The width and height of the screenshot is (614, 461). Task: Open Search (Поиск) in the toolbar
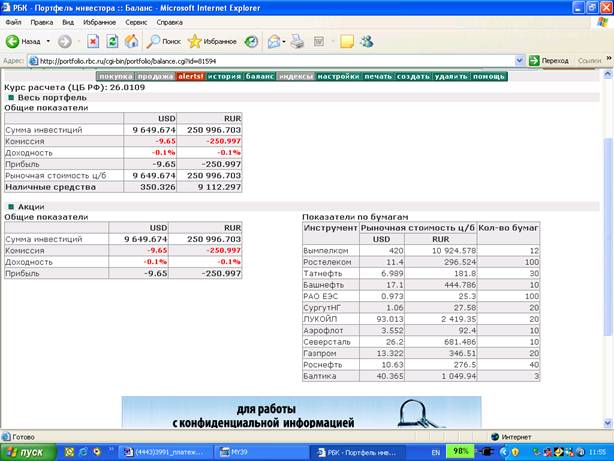pyautogui.click(x=164, y=42)
